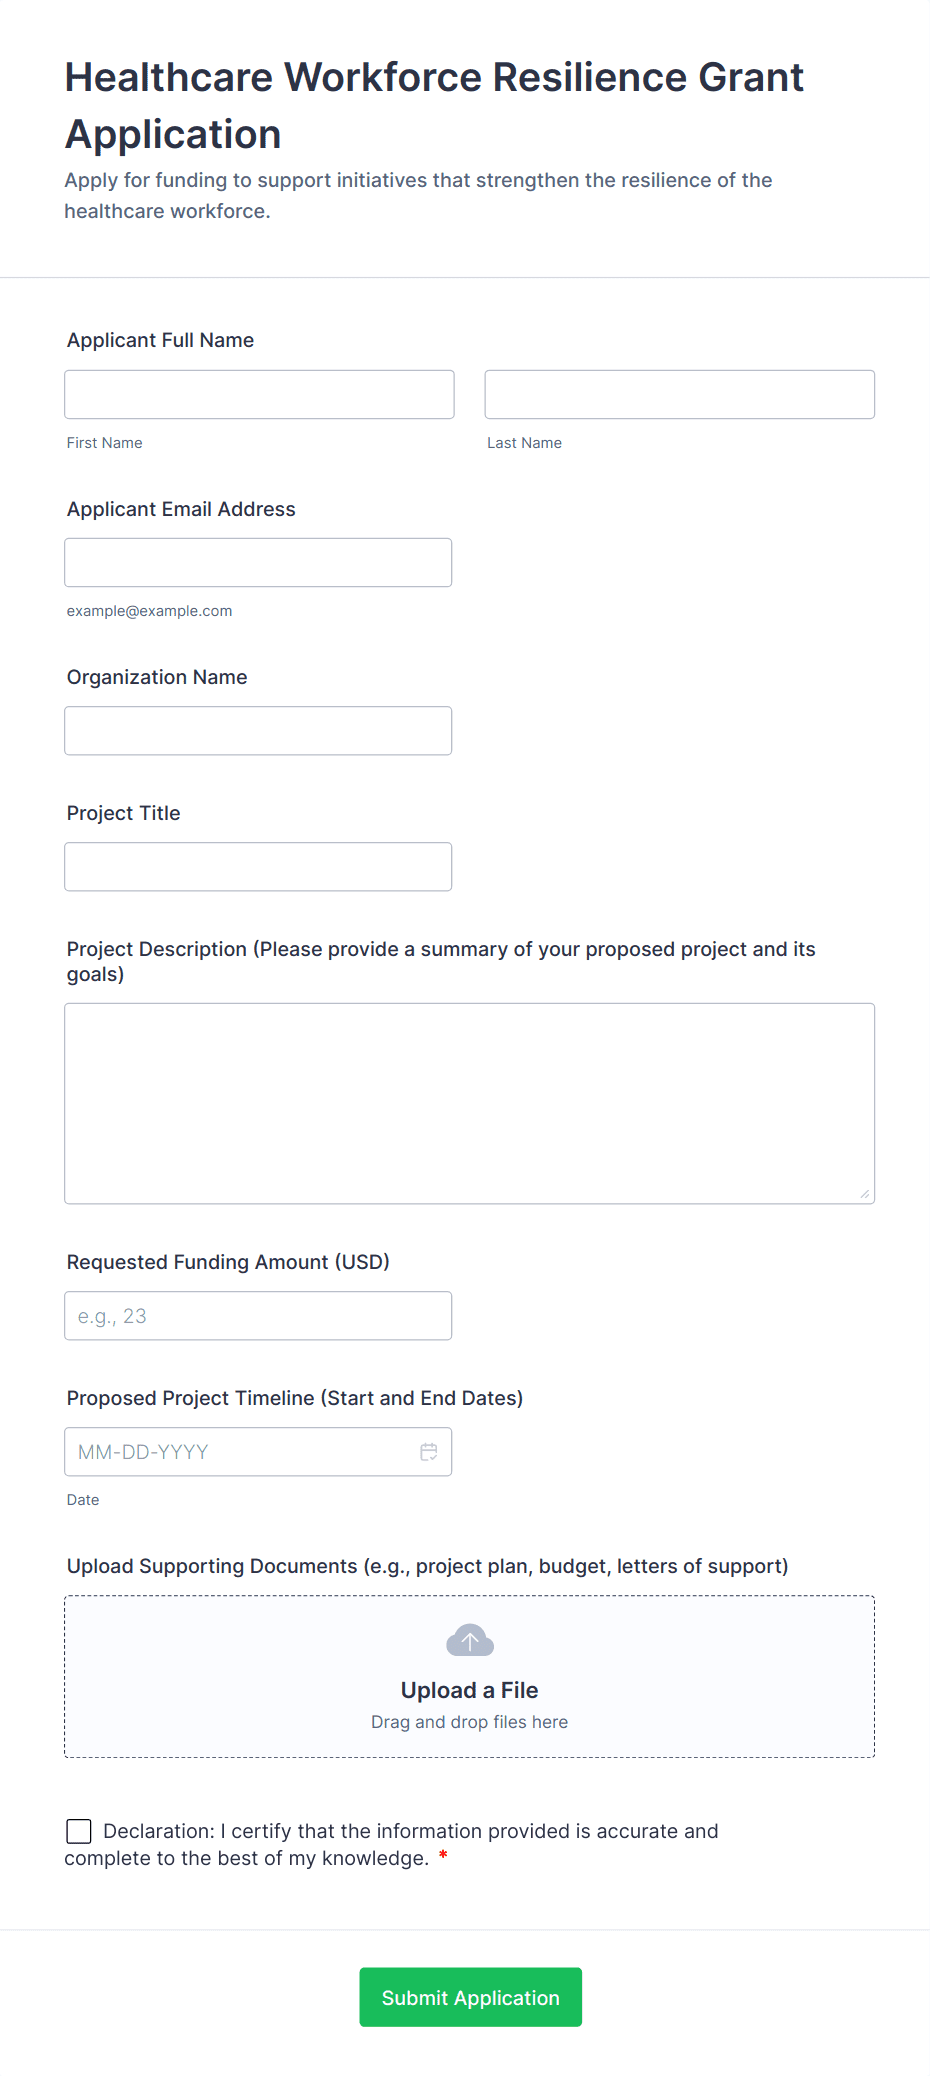Open the MM-DD-YYYY date input
Image resolution: width=930 pixels, height=2076 pixels.
coord(240,1452)
